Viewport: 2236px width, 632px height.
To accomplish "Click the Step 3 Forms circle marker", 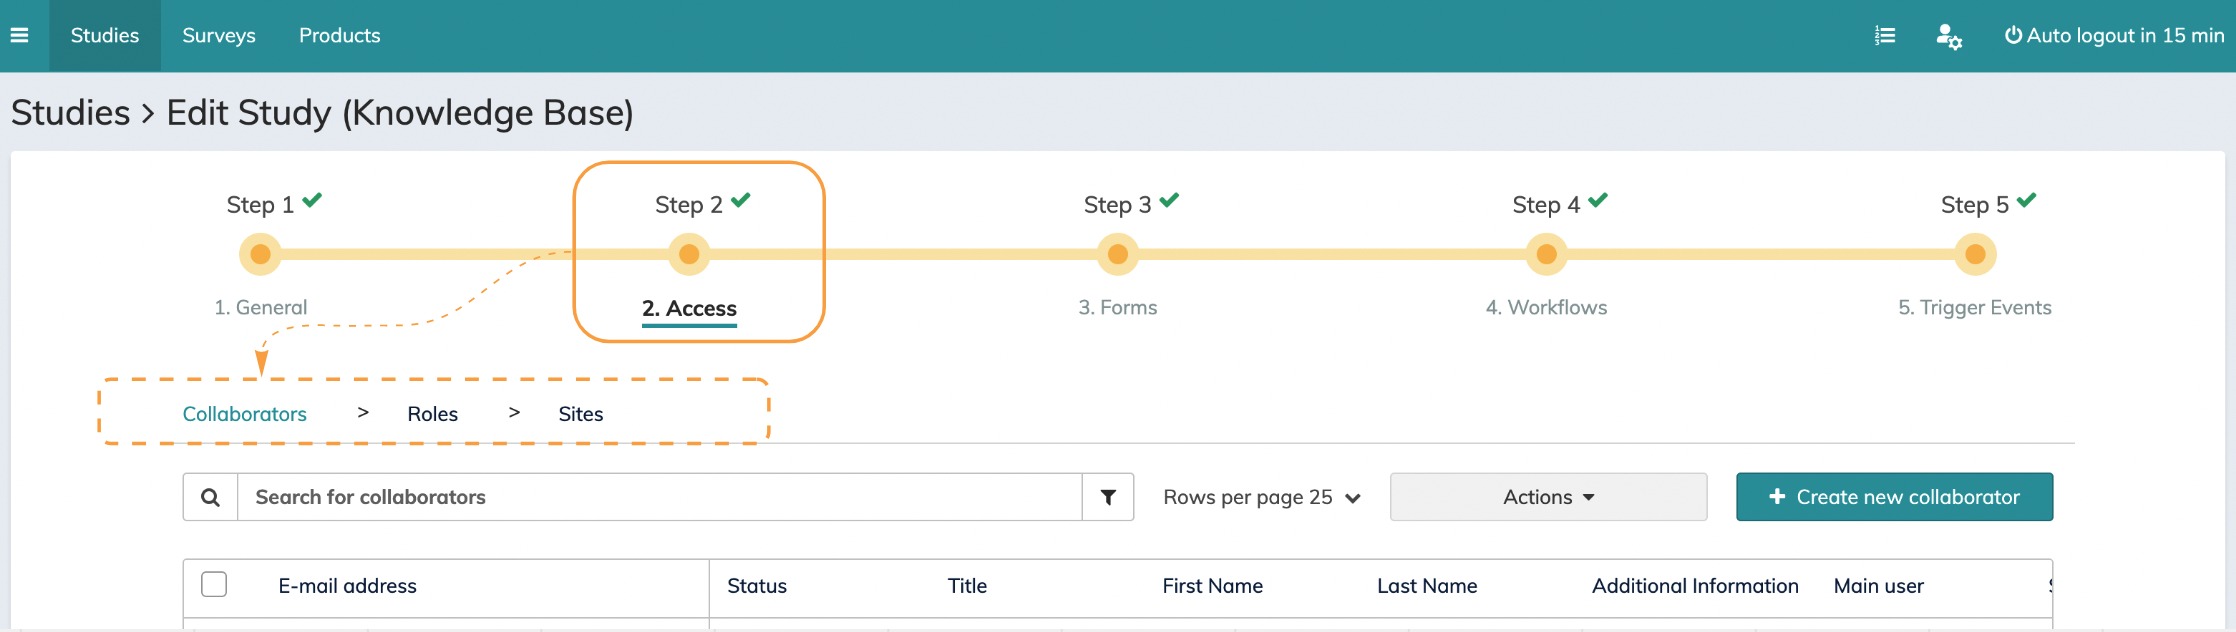I will pyautogui.click(x=1117, y=254).
